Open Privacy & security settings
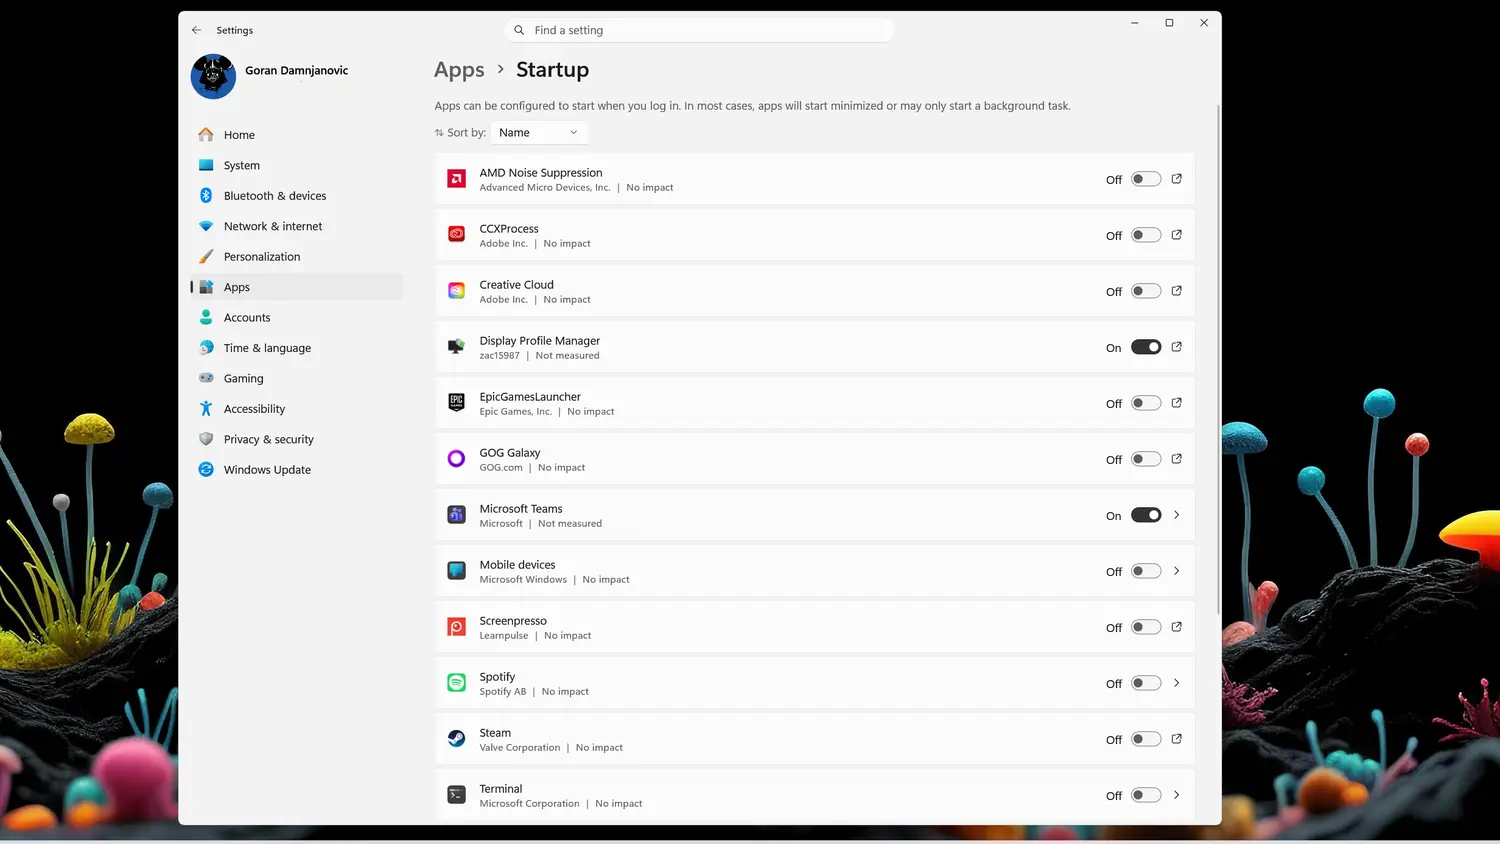This screenshot has height=844, width=1500. tap(297, 439)
